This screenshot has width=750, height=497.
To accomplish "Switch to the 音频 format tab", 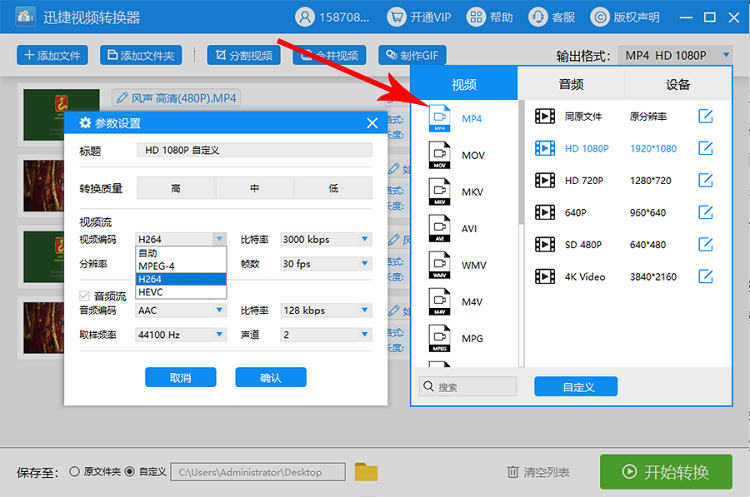I will [x=571, y=84].
